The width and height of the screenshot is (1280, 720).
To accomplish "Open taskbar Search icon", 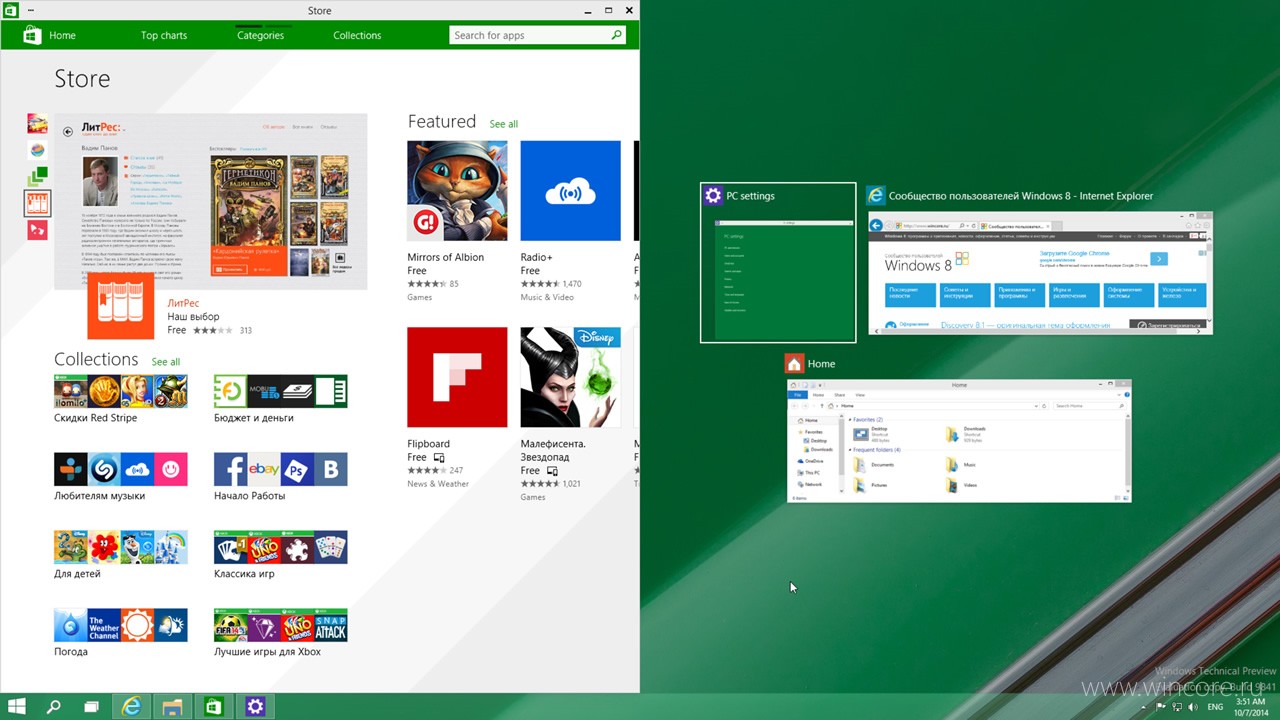I will (54, 707).
